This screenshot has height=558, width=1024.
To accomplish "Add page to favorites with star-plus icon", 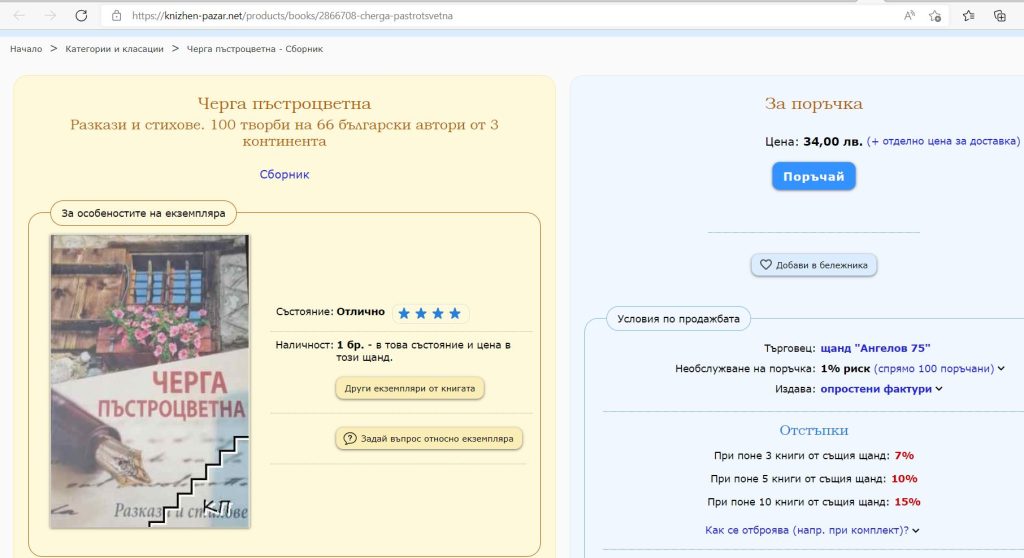I will point(935,16).
